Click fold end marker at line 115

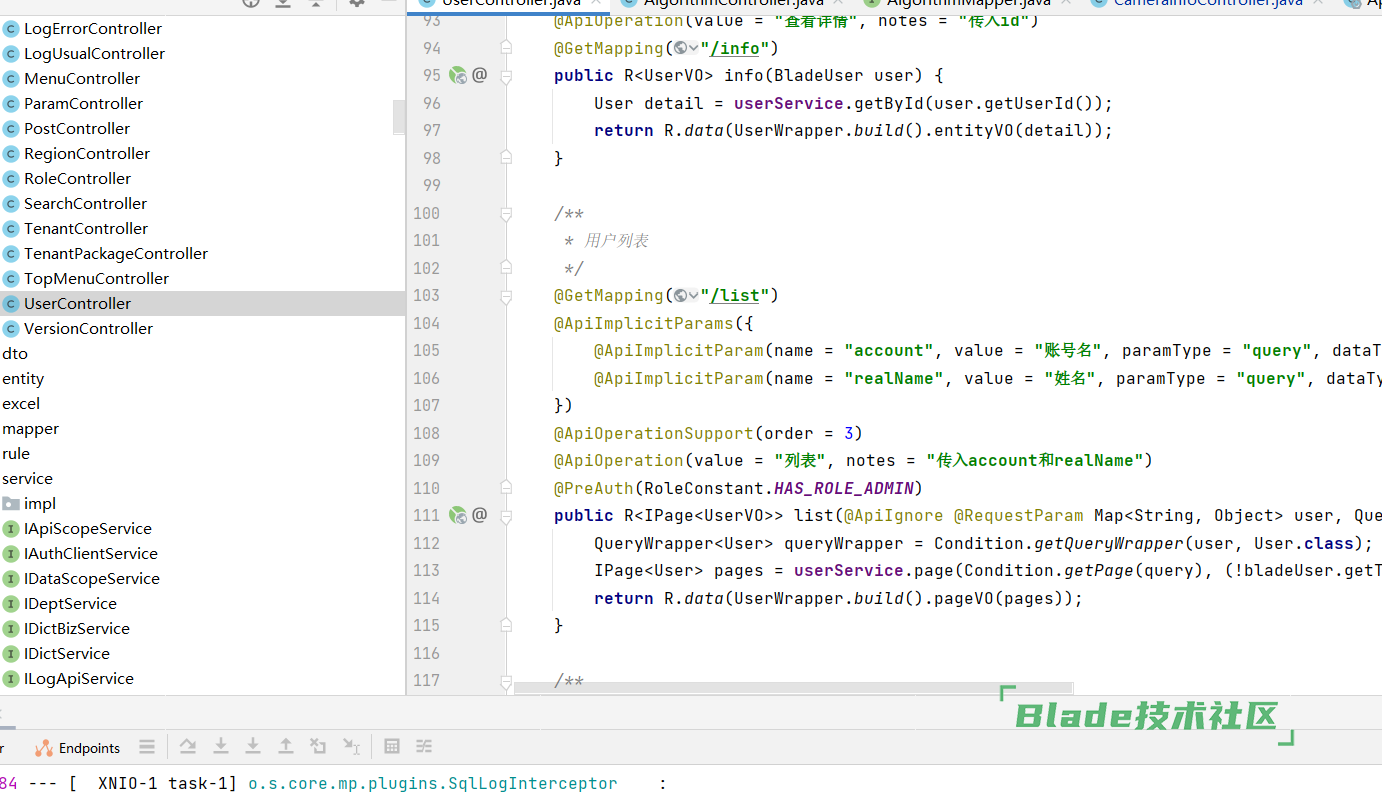[506, 623]
